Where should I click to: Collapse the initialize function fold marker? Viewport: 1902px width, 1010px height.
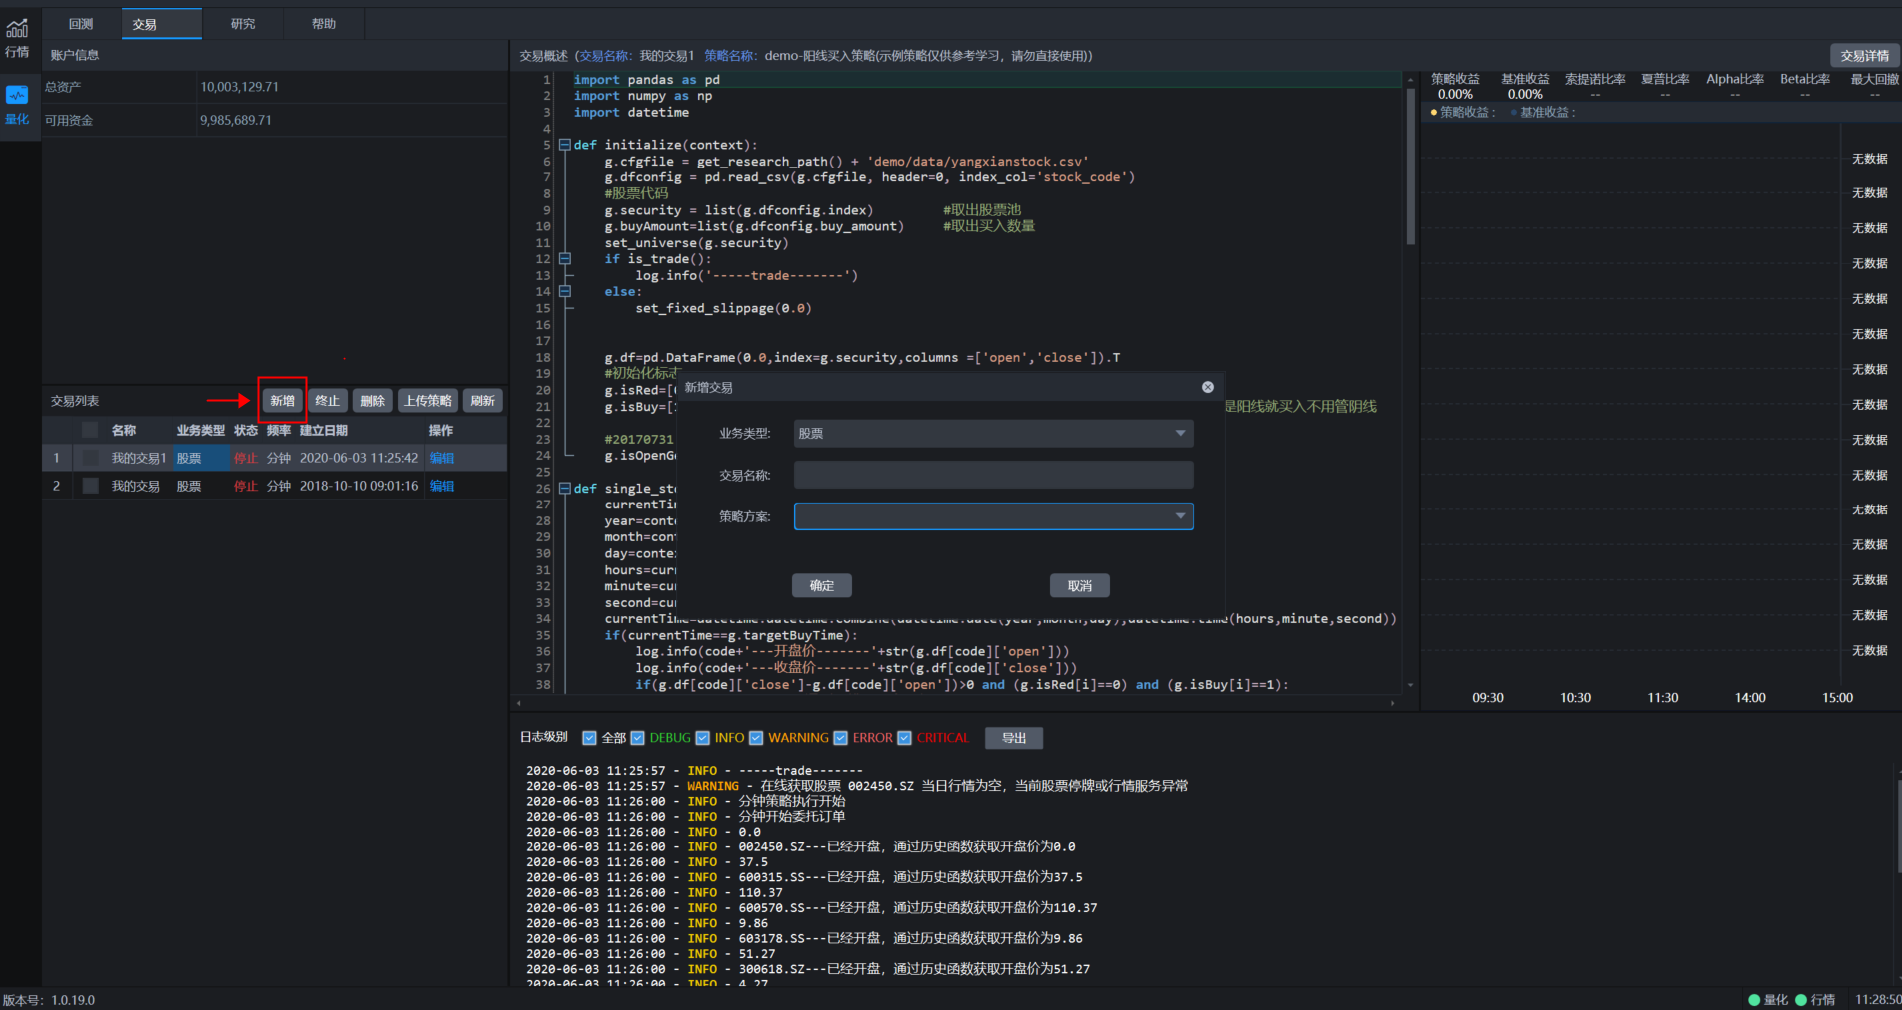(x=565, y=145)
